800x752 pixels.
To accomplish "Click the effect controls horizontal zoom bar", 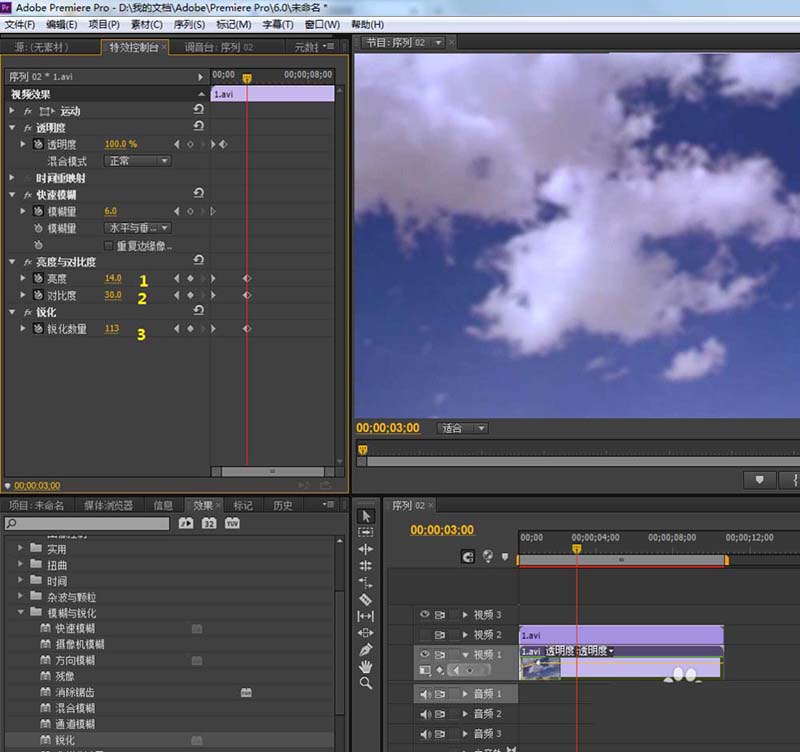I will click(x=272, y=471).
